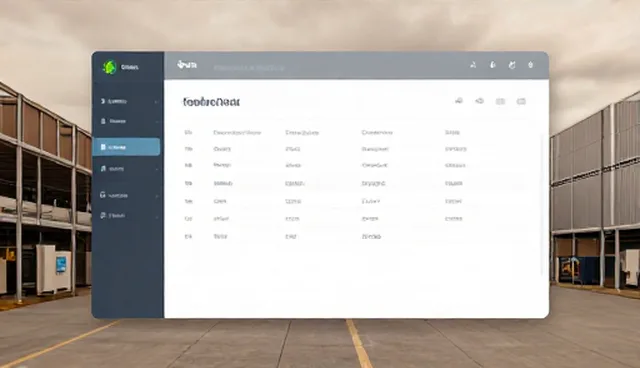Click the green leaf logo in the sidebar
Viewport: 640px width, 368px height.
[109, 67]
